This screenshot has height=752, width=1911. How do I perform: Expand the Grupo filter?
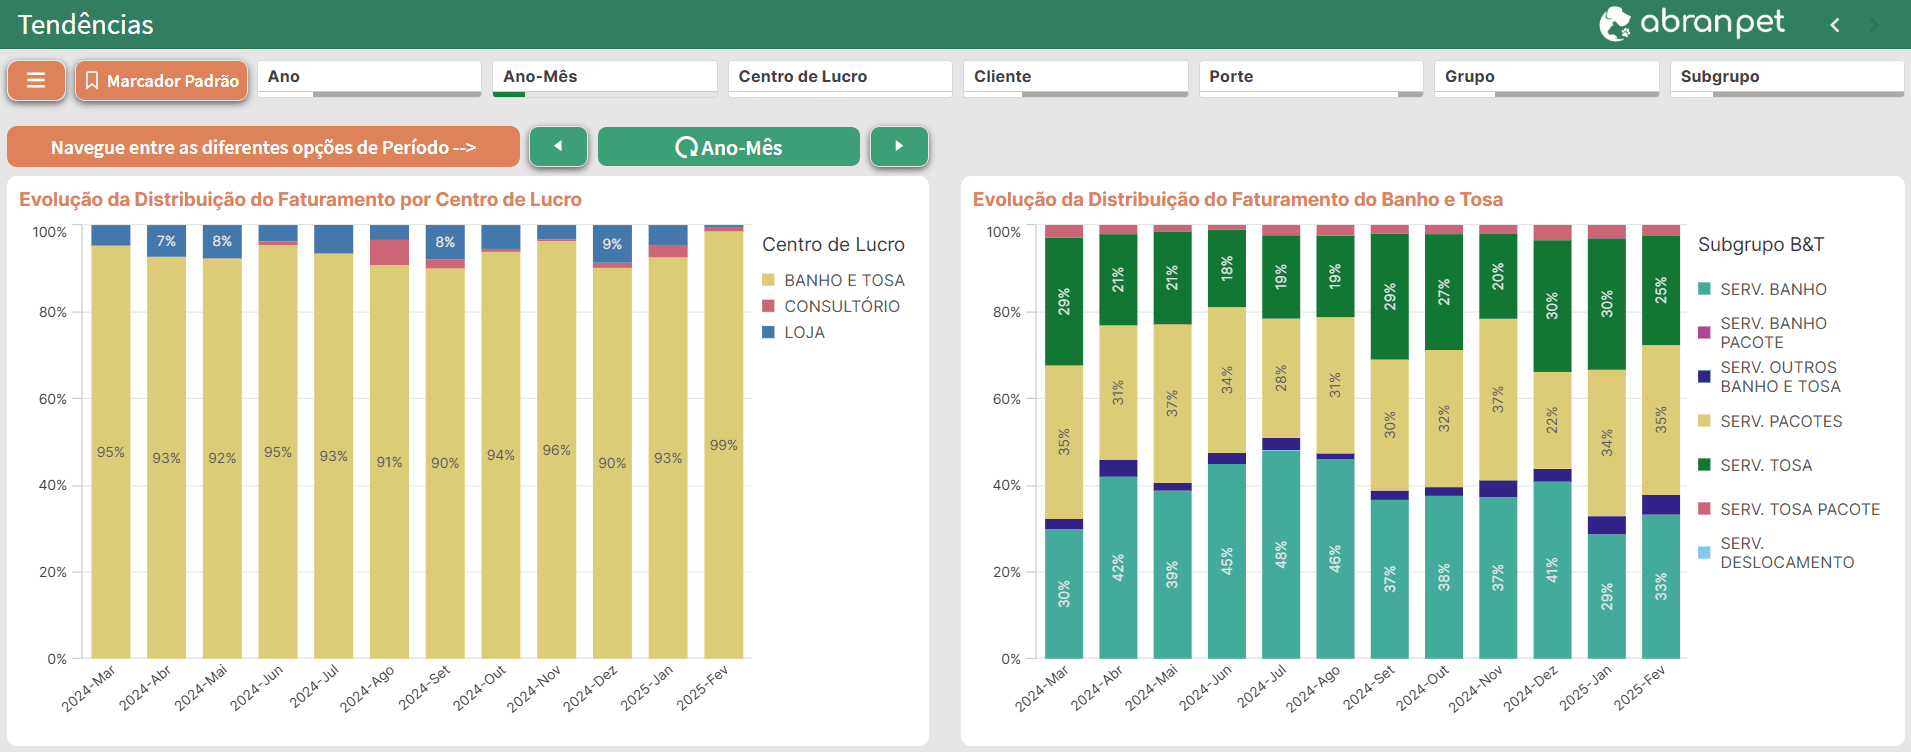click(1546, 77)
